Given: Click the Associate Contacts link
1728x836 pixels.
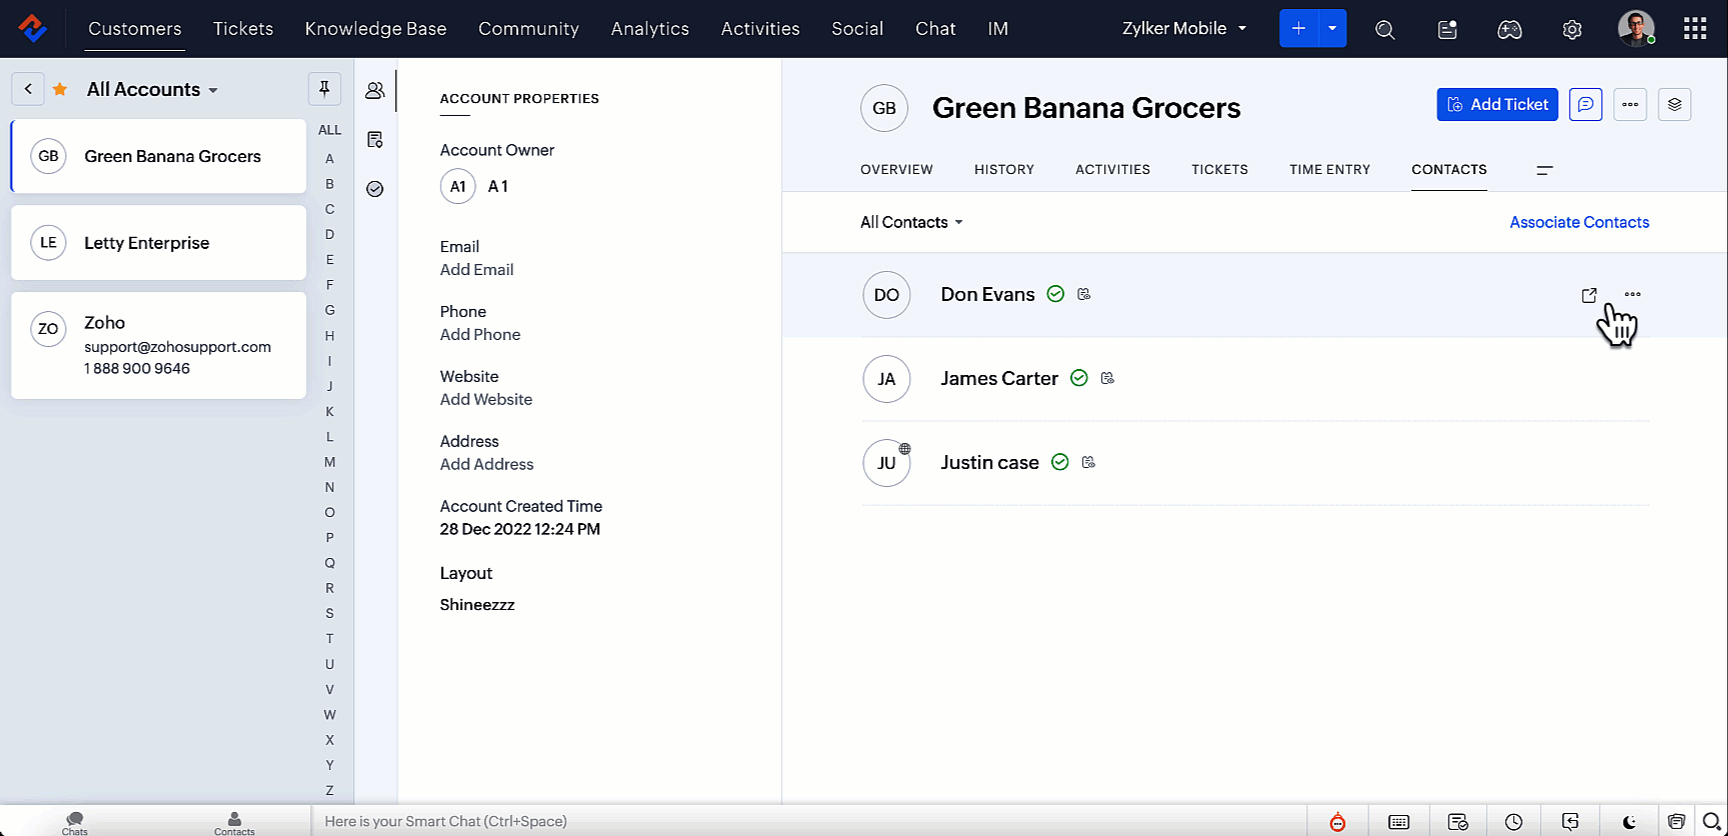Looking at the screenshot, I should point(1579,222).
